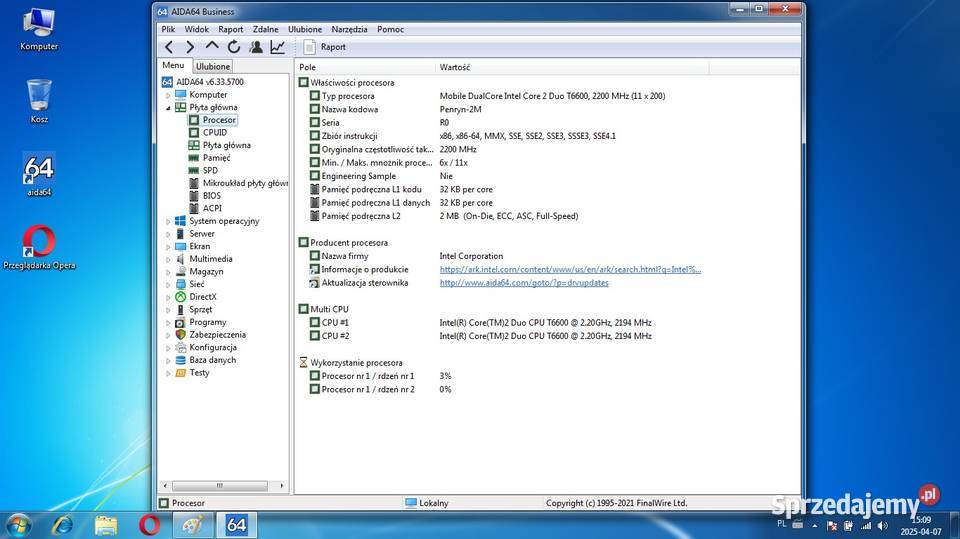960x539 pixels.
Task: Click the Zabezpieczenia shield icon
Action: (180, 334)
